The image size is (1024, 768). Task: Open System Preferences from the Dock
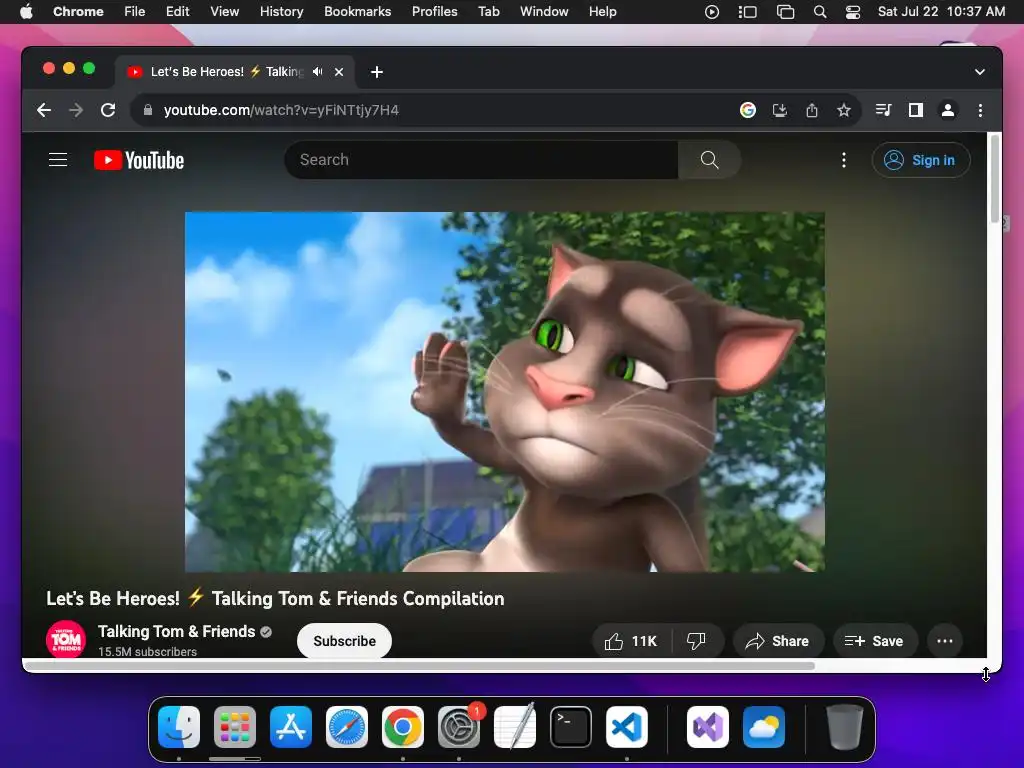(458, 727)
